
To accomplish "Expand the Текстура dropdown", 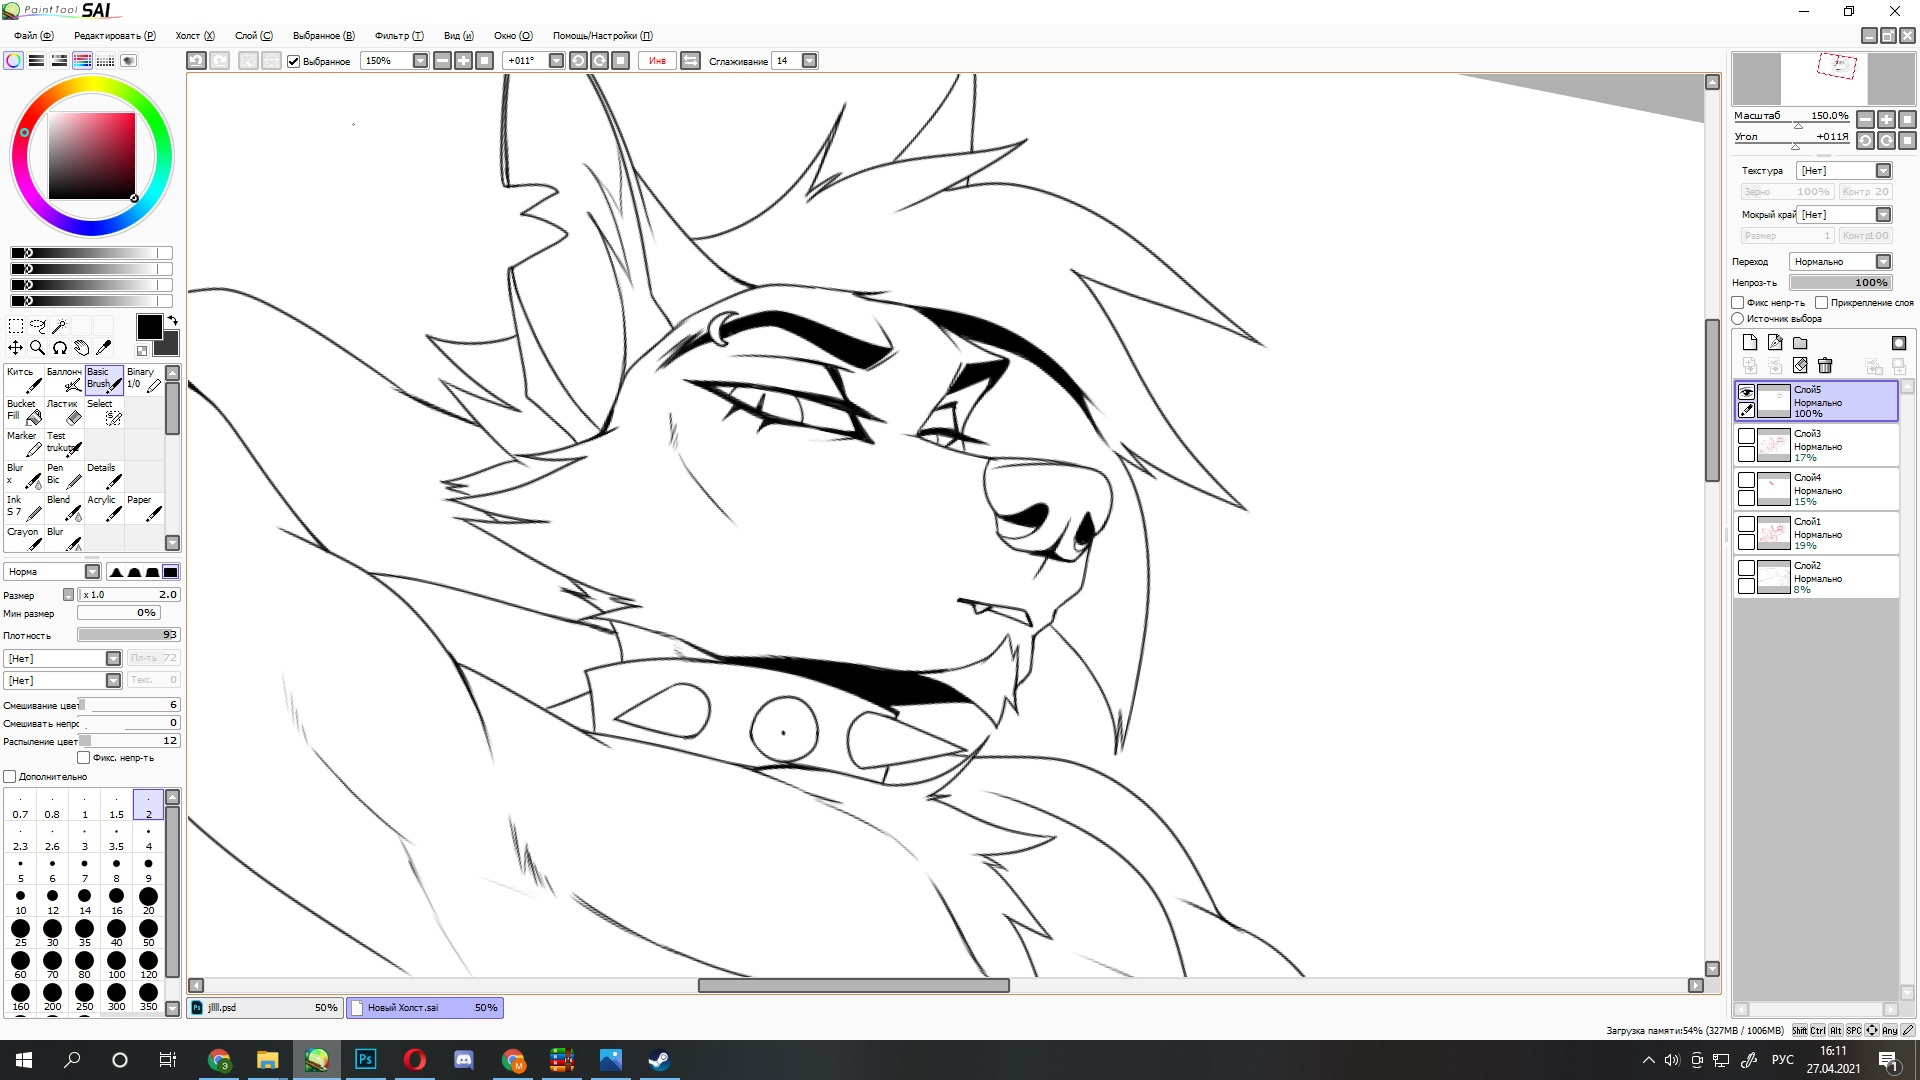I will 1844,171.
